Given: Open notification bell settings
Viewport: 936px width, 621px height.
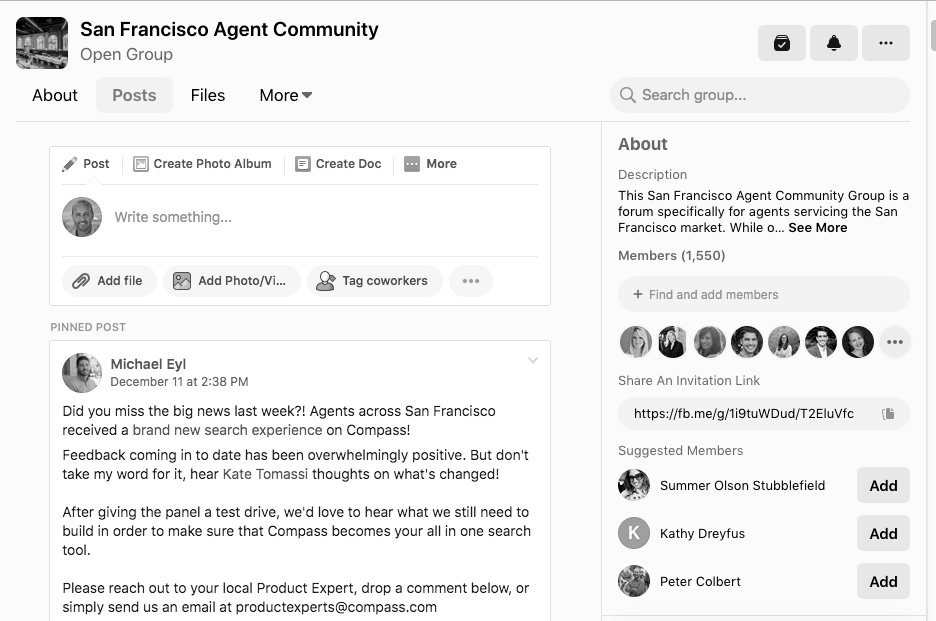Looking at the screenshot, I should point(833,43).
